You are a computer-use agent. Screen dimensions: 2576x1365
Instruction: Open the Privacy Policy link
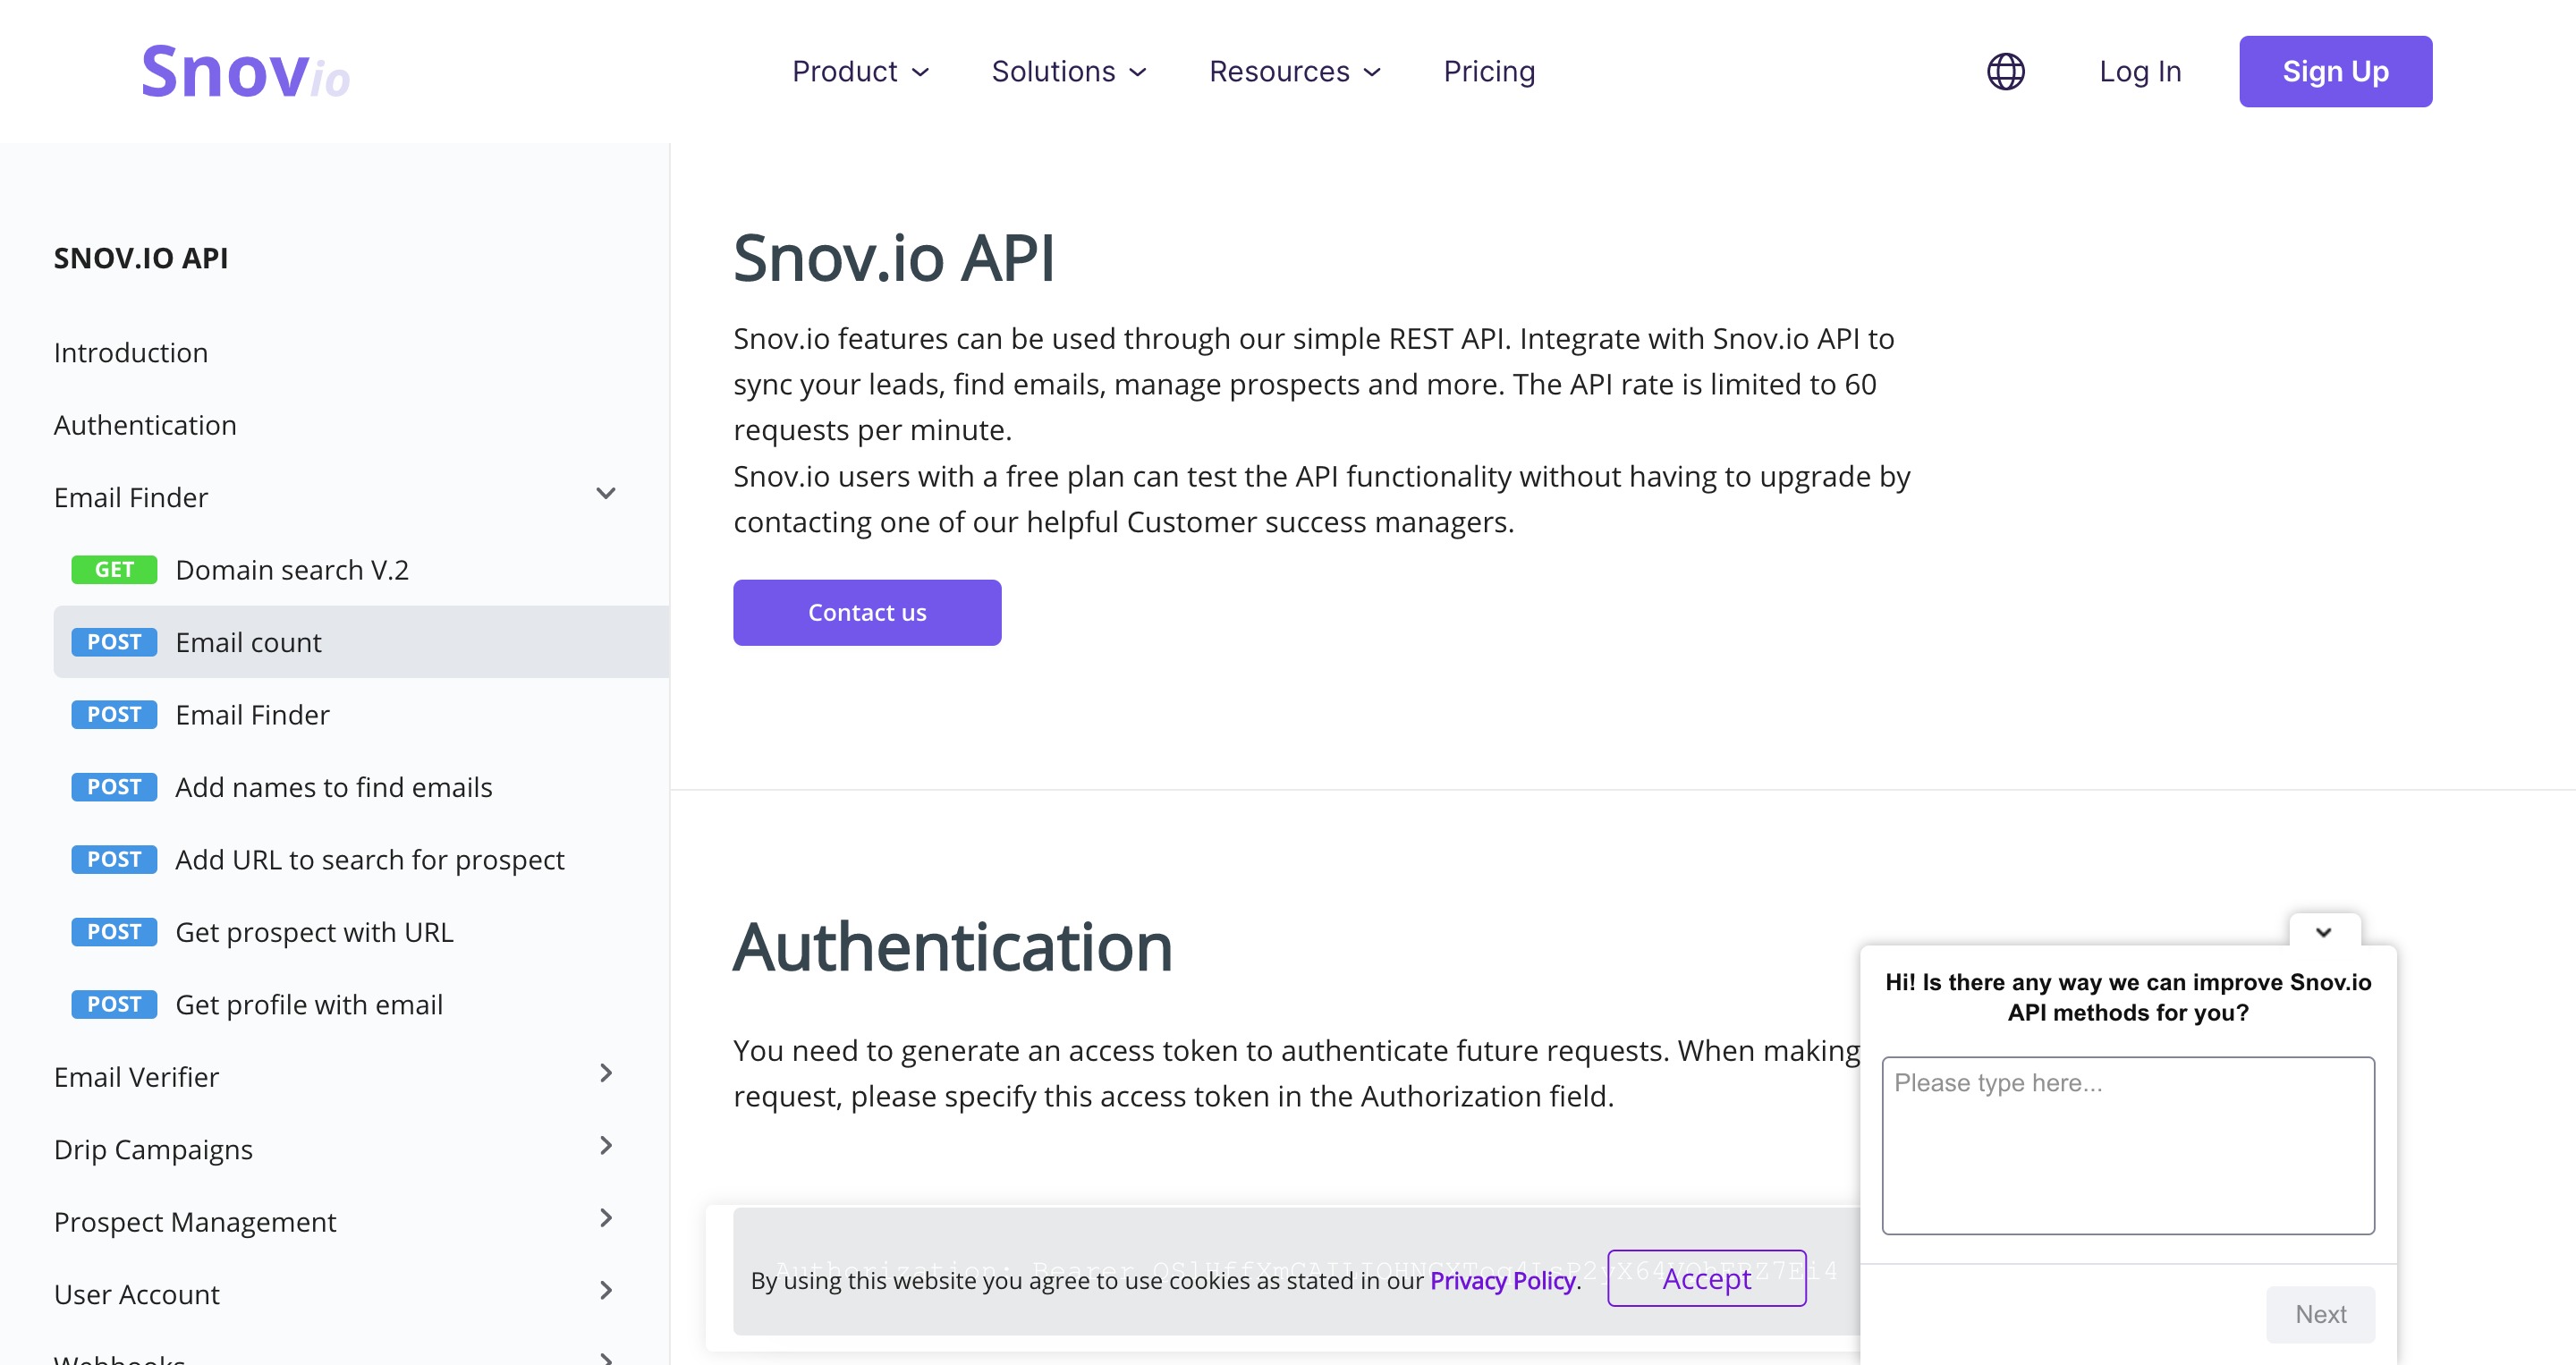1504,1281
